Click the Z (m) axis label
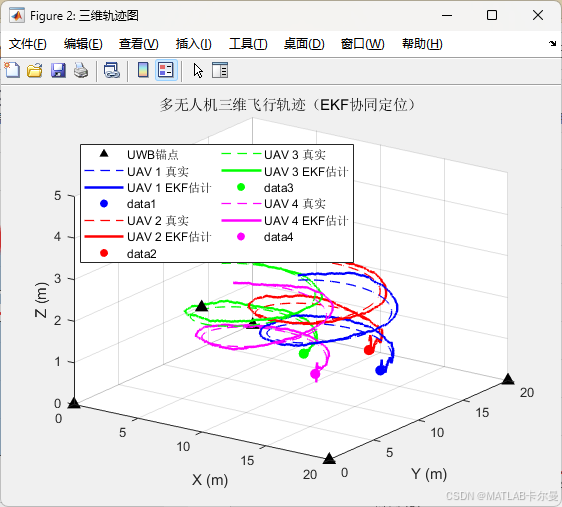 [x=42, y=300]
